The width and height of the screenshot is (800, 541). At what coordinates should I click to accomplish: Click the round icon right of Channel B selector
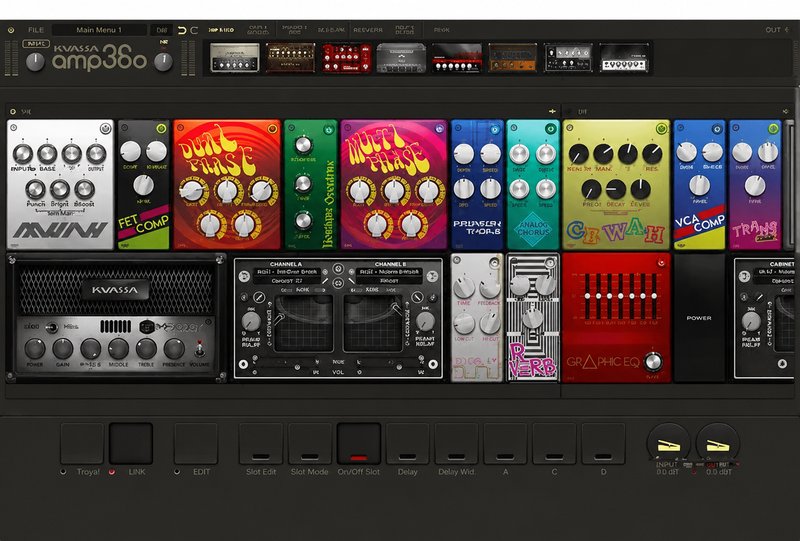tap(432, 276)
